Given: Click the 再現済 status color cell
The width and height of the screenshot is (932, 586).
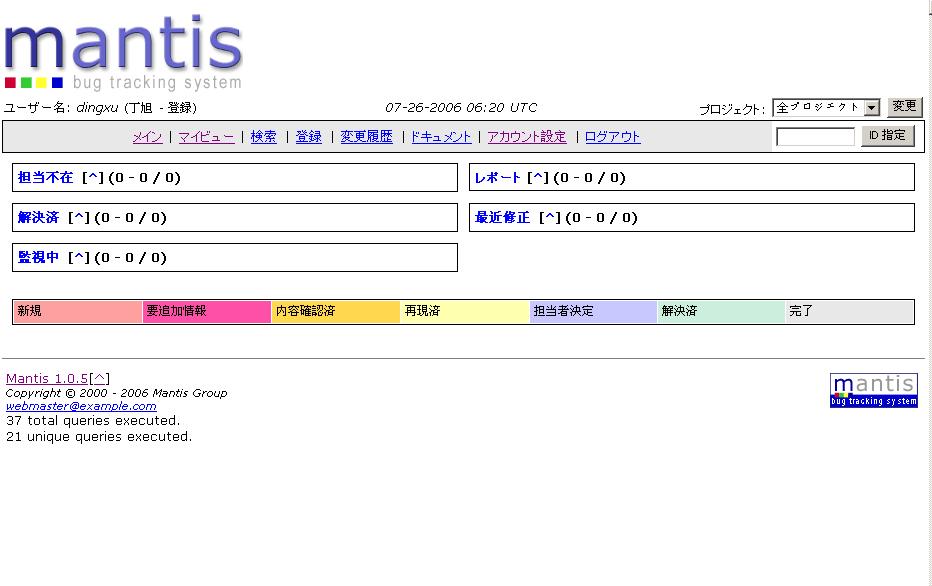Looking at the screenshot, I should coord(465,311).
